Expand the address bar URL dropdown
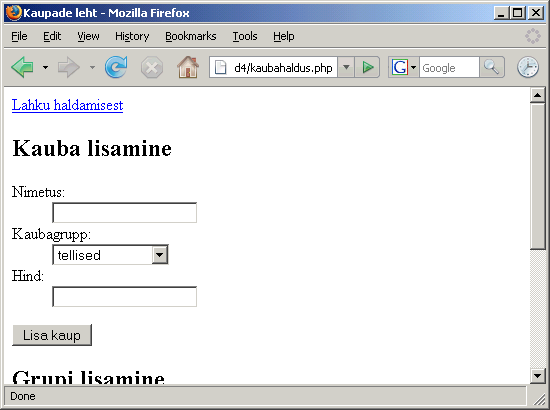The height and width of the screenshot is (410, 550). 346,67
